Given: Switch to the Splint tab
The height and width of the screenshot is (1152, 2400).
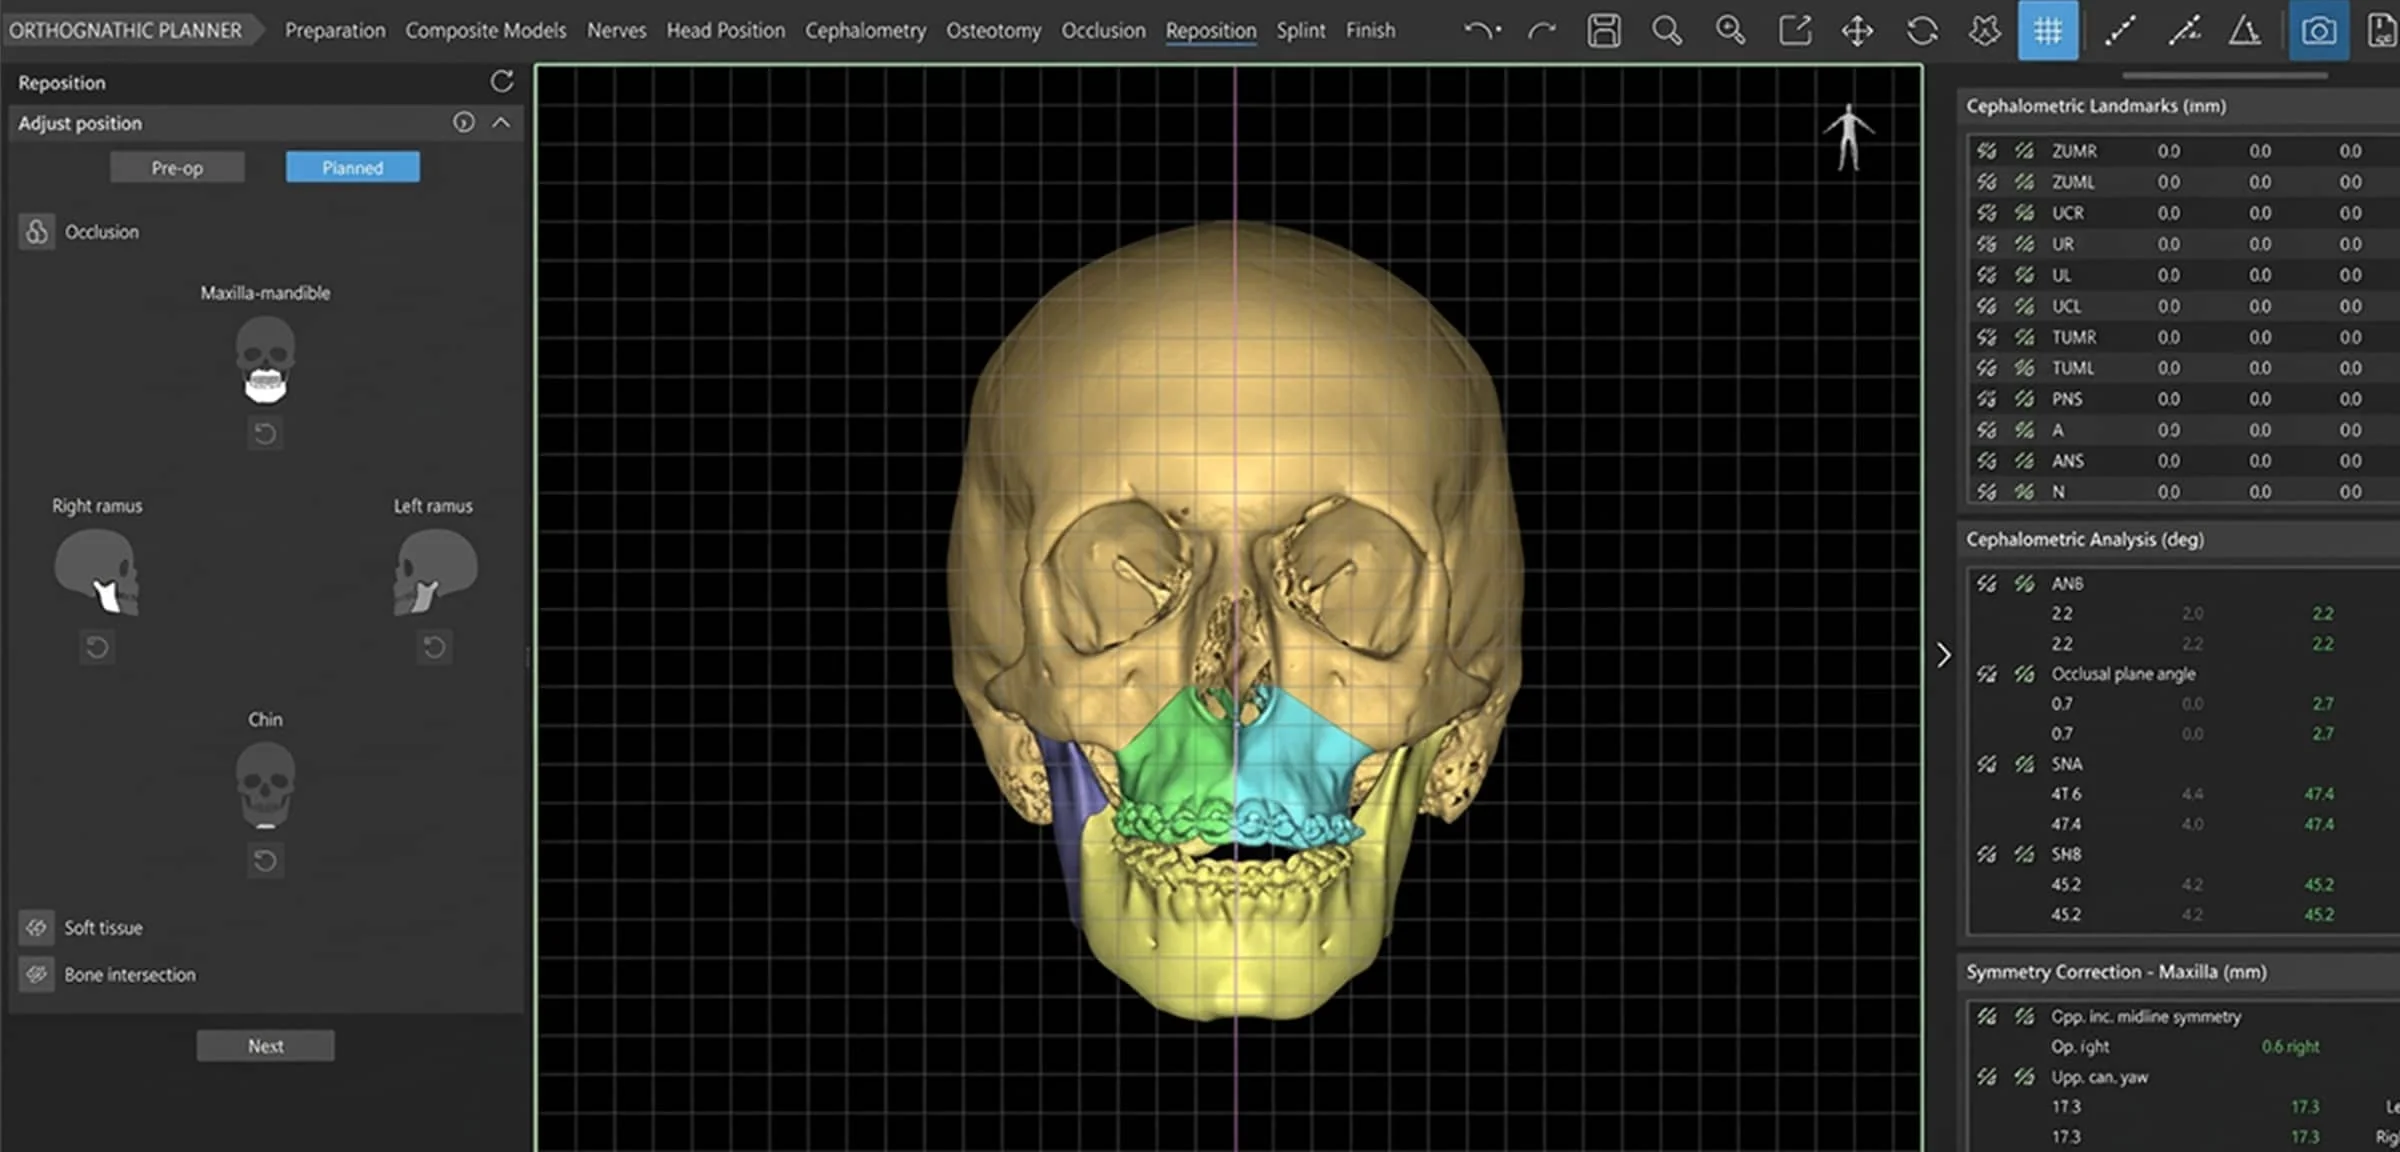Looking at the screenshot, I should pos(1301,31).
